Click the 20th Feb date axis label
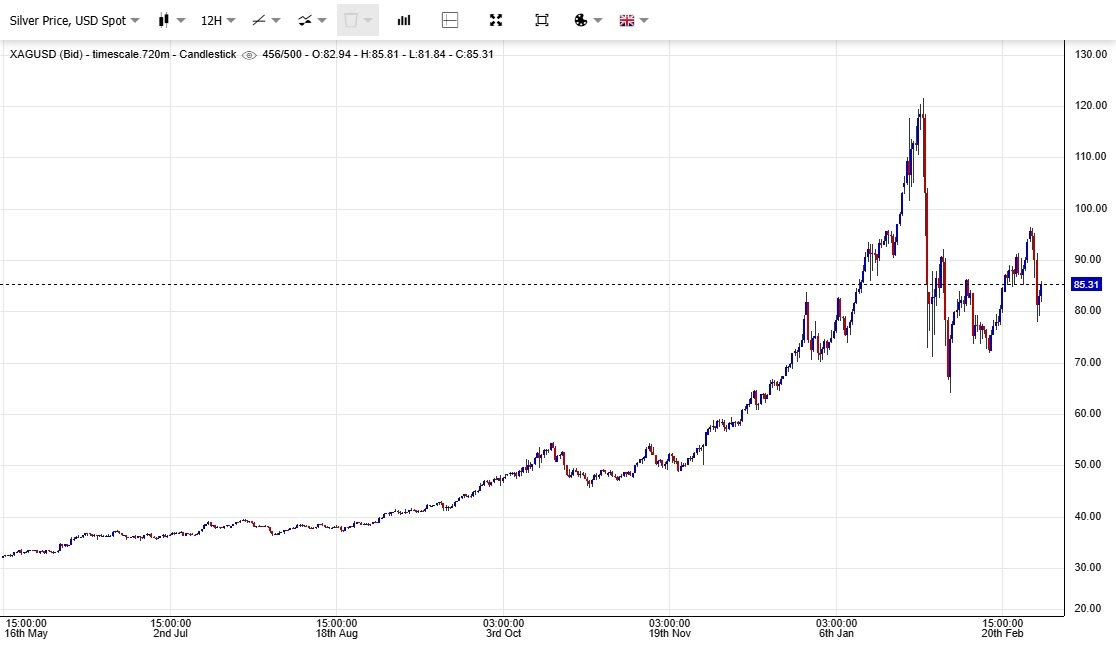This screenshot has height=646, width=1116. 1002,633
